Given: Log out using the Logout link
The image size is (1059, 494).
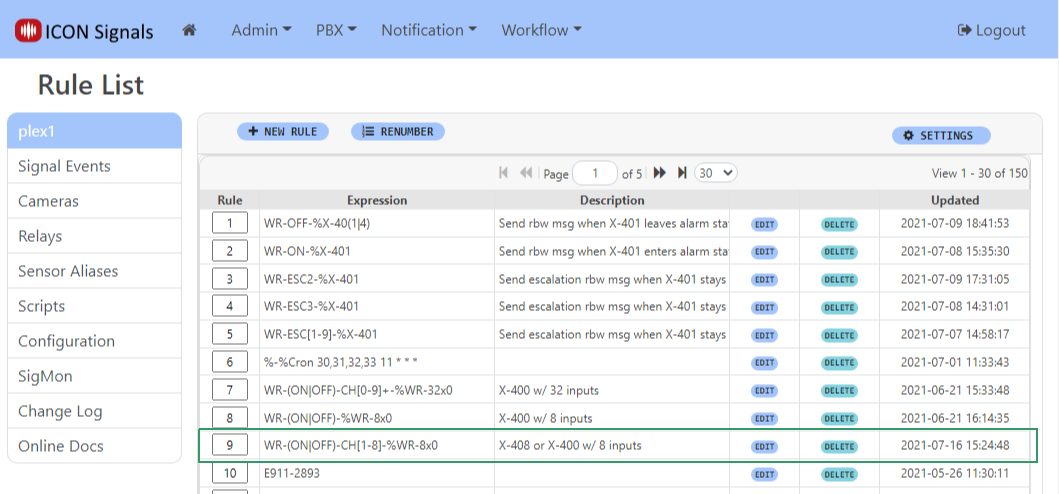Looking at the screenshot, I should (991, 30).
